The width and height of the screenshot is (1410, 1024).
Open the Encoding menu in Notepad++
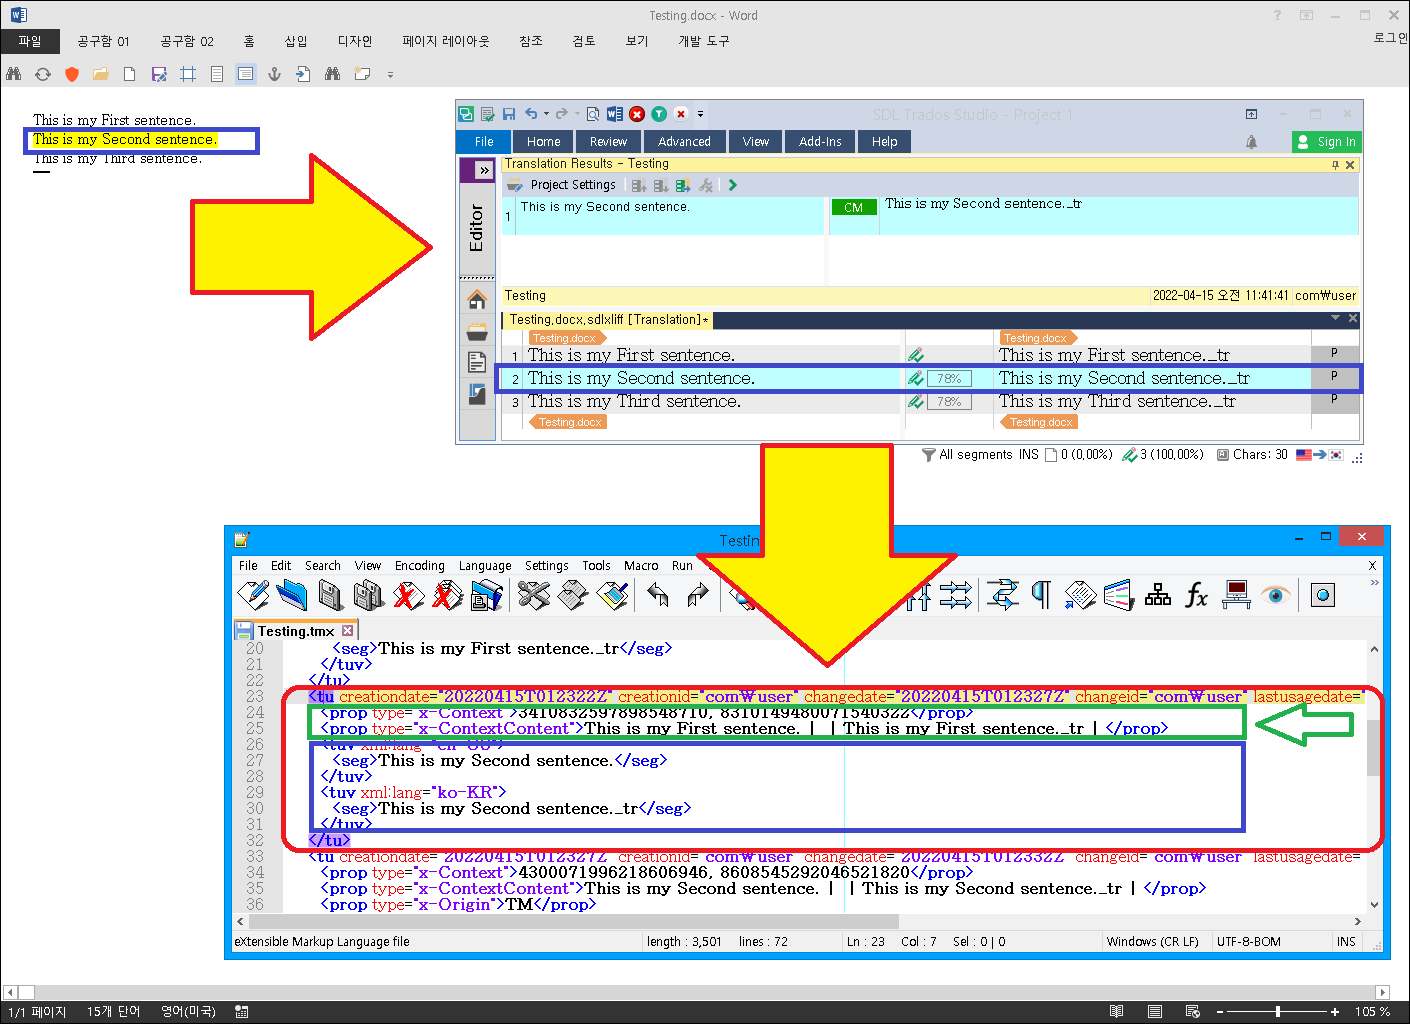click(420, 566)
